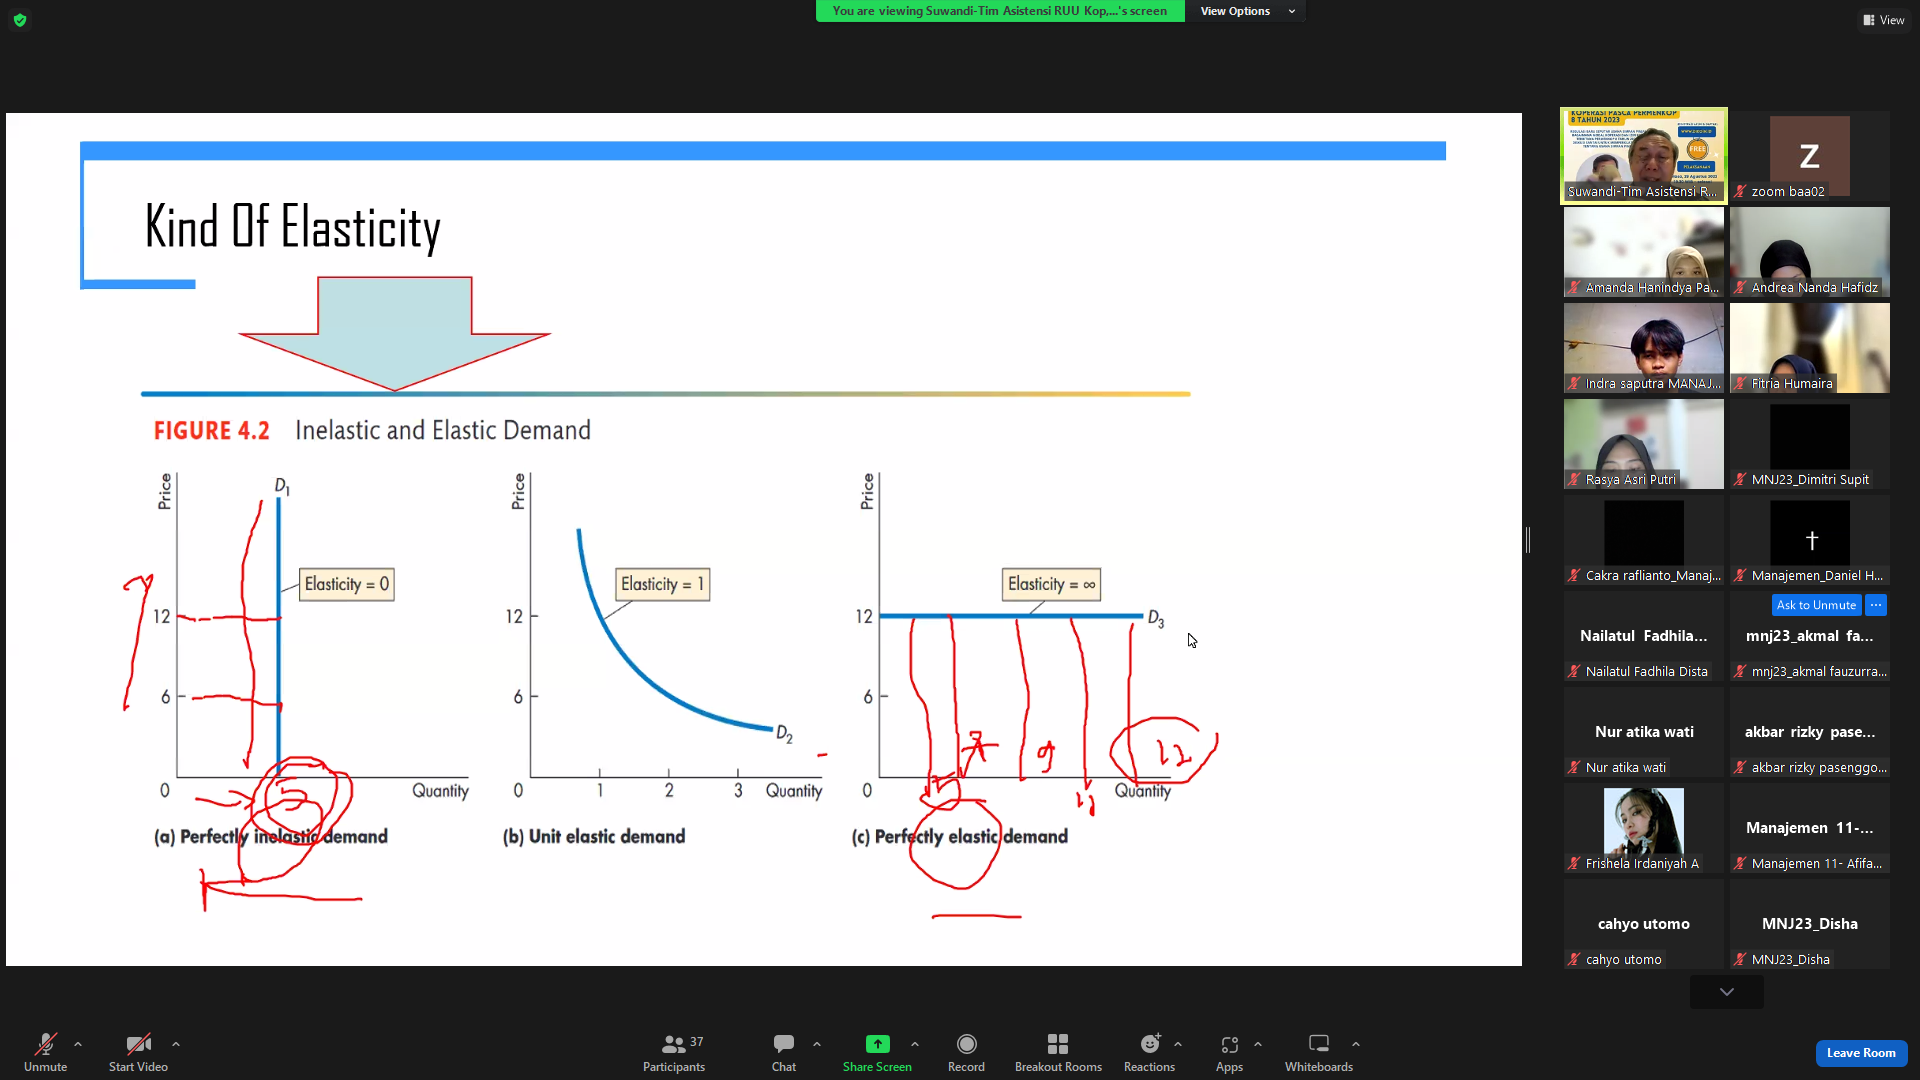
Task: Select zoom baa02 participant tile
Action: click(1810, 156)
